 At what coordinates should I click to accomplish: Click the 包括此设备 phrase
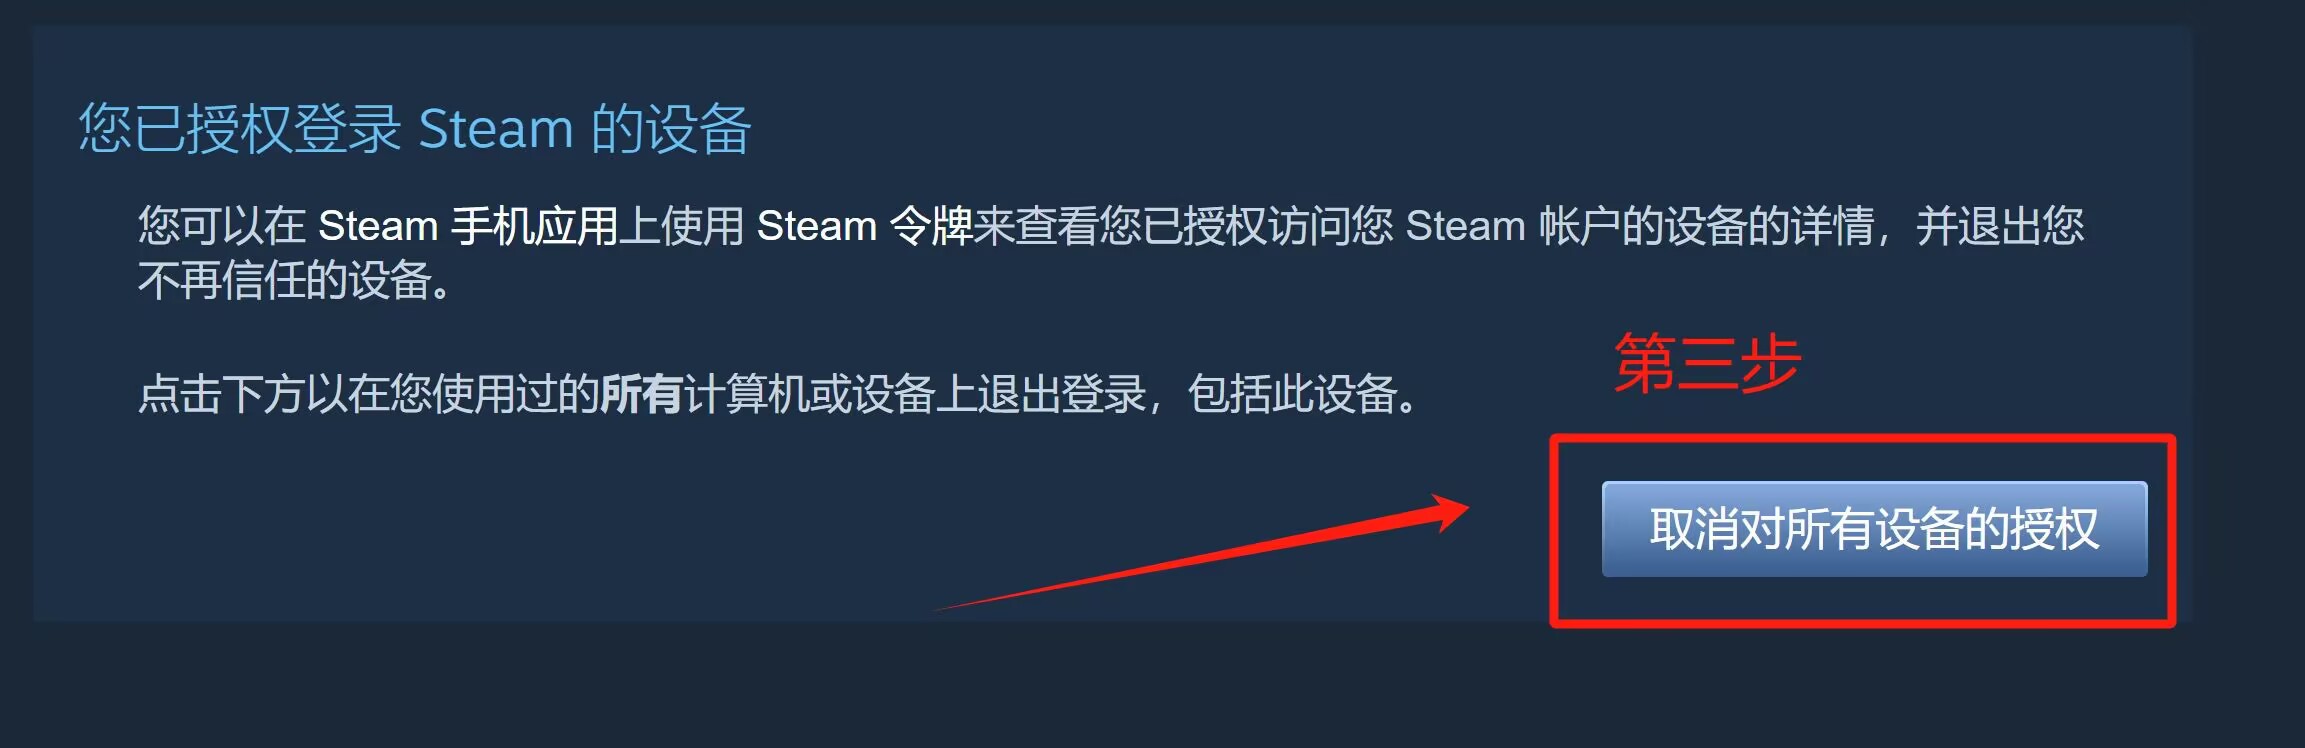point(1292,394)
